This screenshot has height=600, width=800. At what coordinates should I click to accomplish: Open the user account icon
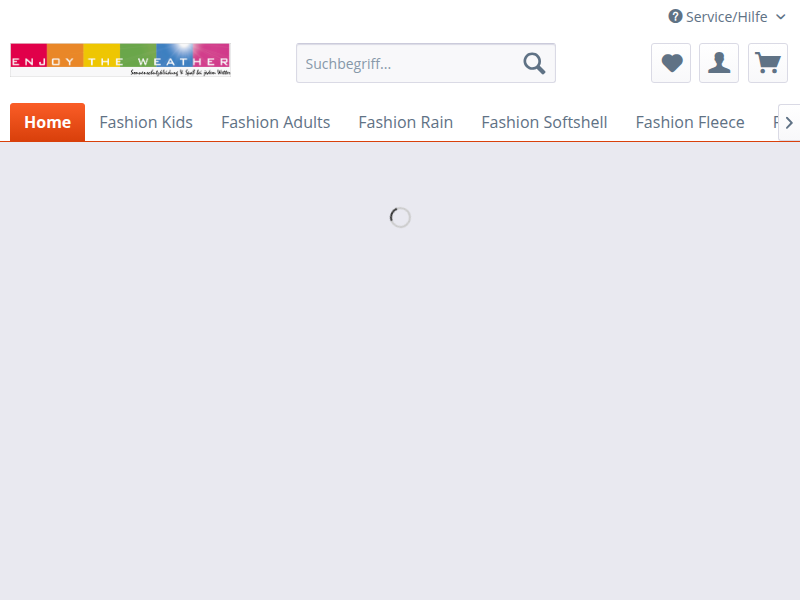coord(719,63)
